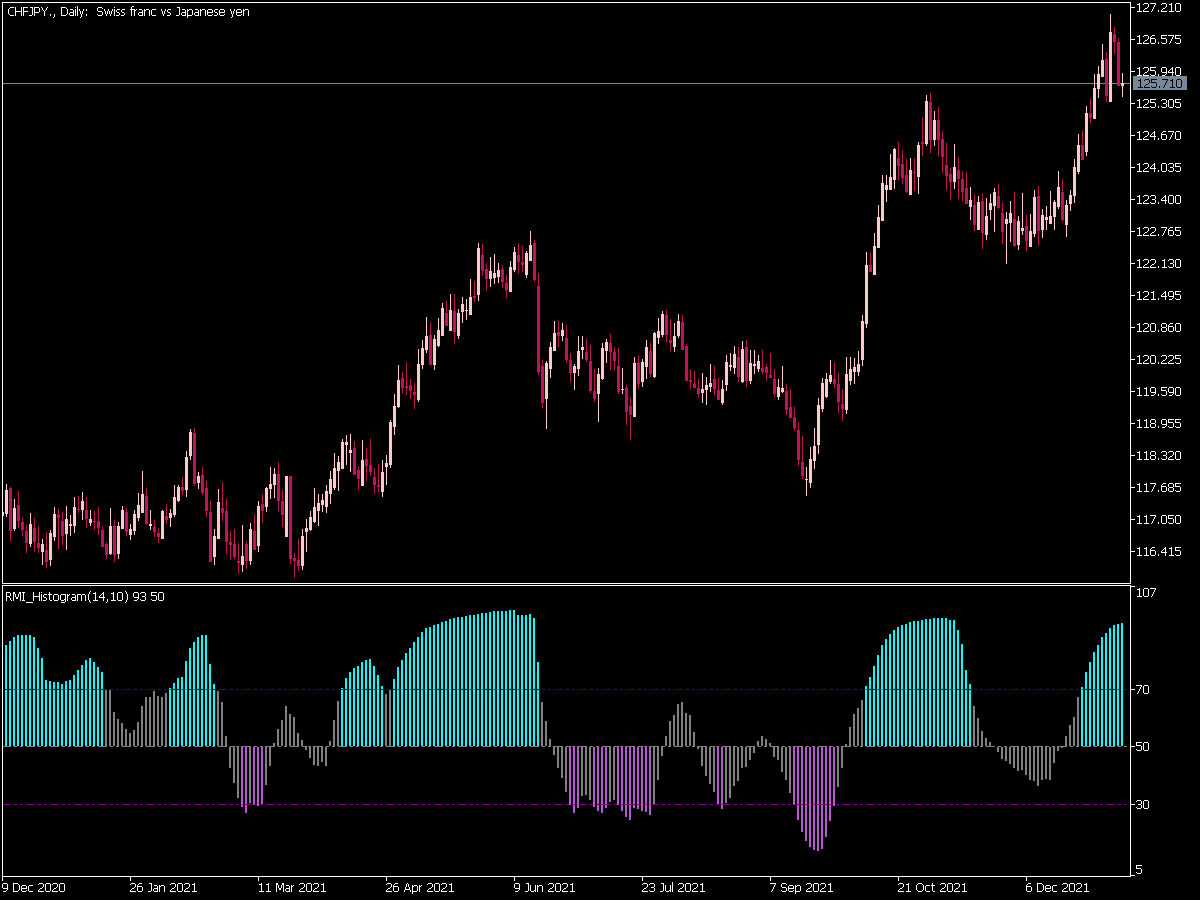1200x900 pixels.
Task: Click the 118.320 price axis label
Action: pyautogui.click(x=1159, y=456)
